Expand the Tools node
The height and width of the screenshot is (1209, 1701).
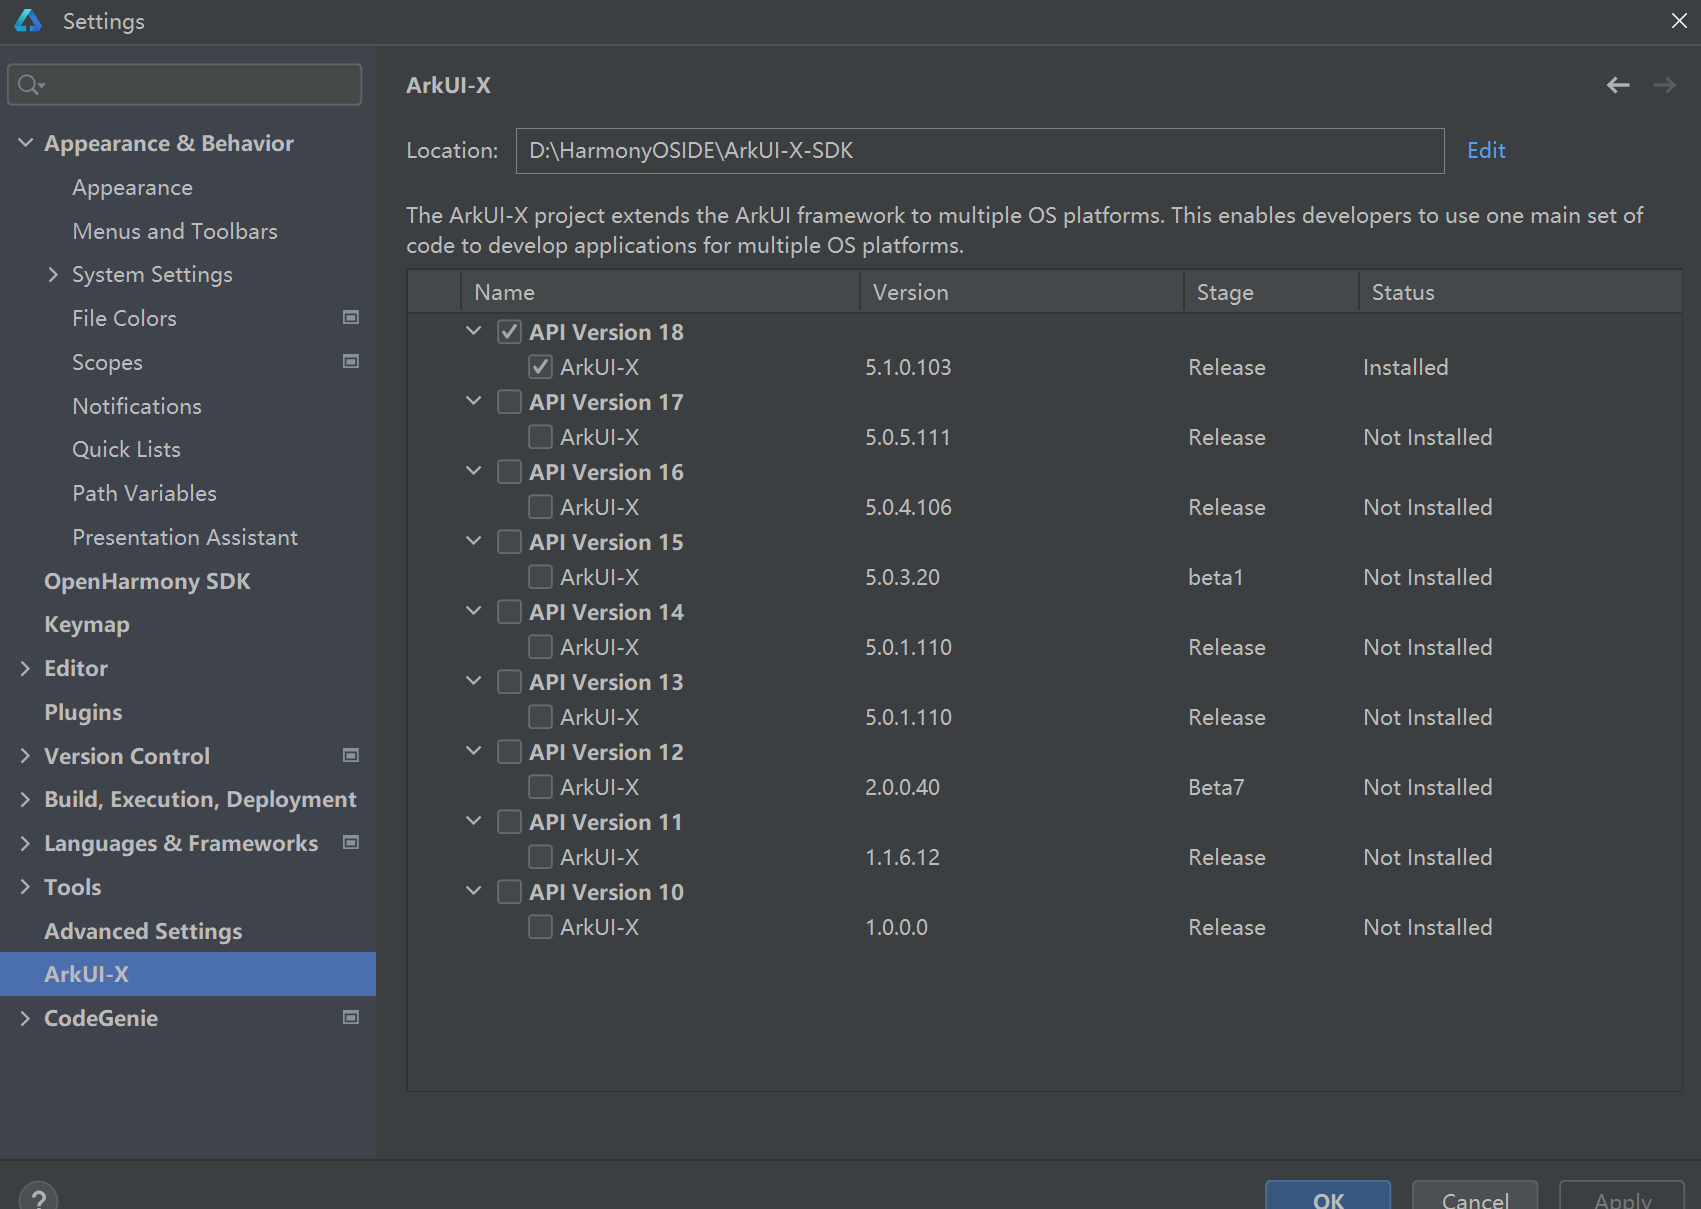tap(25, 887)
